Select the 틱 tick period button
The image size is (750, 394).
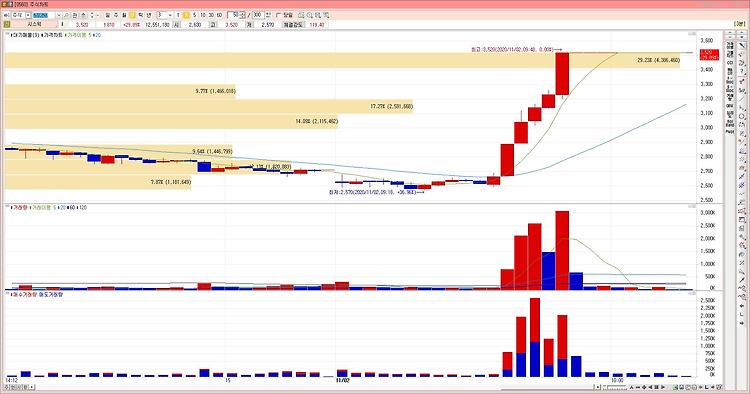coord(141,15)
